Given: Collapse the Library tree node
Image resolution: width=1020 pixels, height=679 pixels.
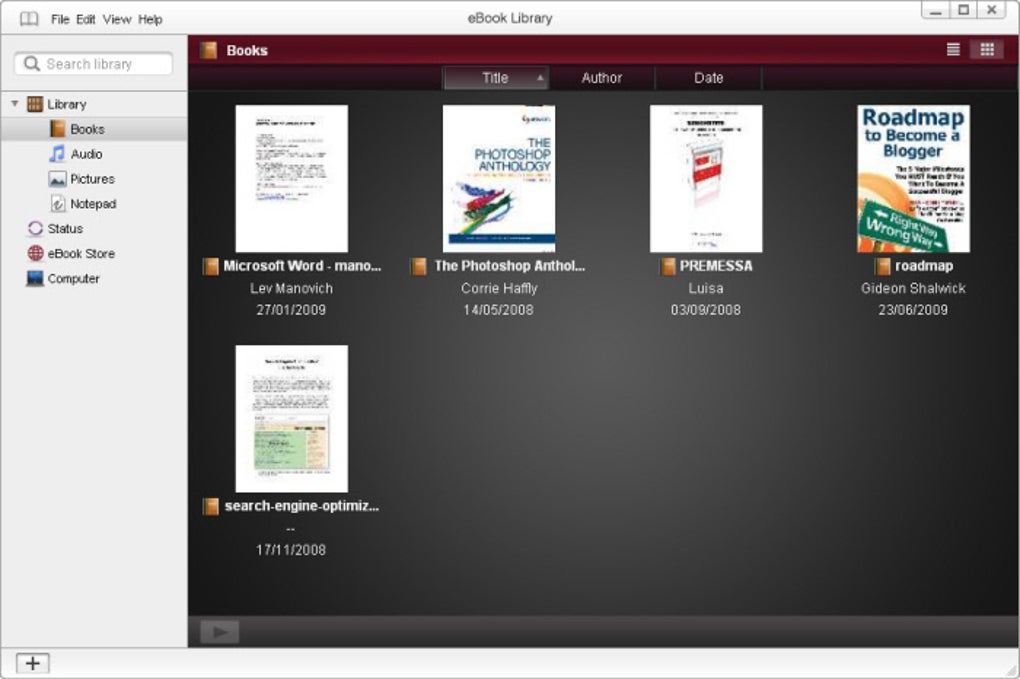Looking at the screenshot, I should [x=14, y=103].
